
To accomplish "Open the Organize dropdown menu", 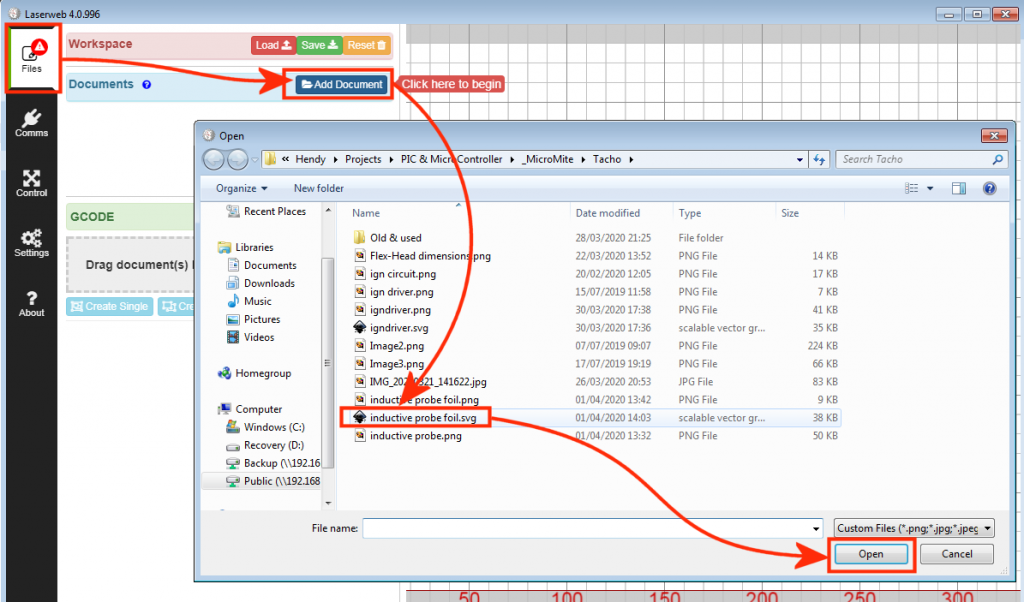I will tap(241, 188).
